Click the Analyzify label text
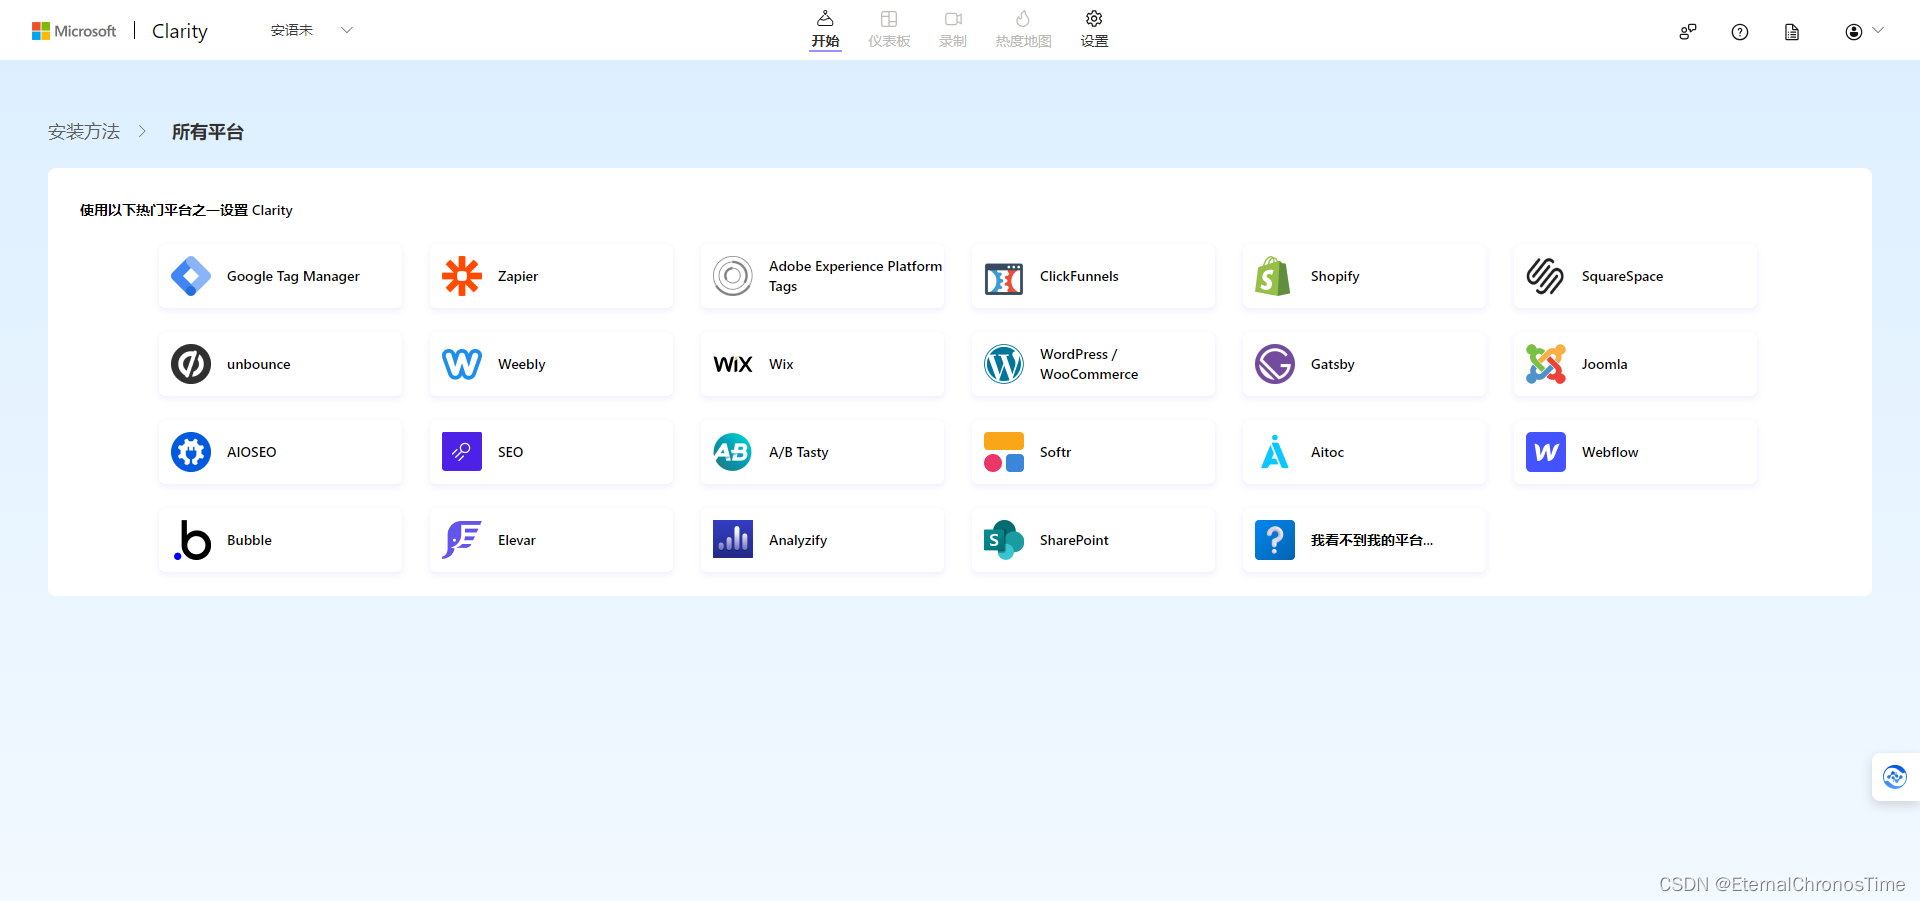Screen dimensions: 1920x901 click(x=798, y=540)
